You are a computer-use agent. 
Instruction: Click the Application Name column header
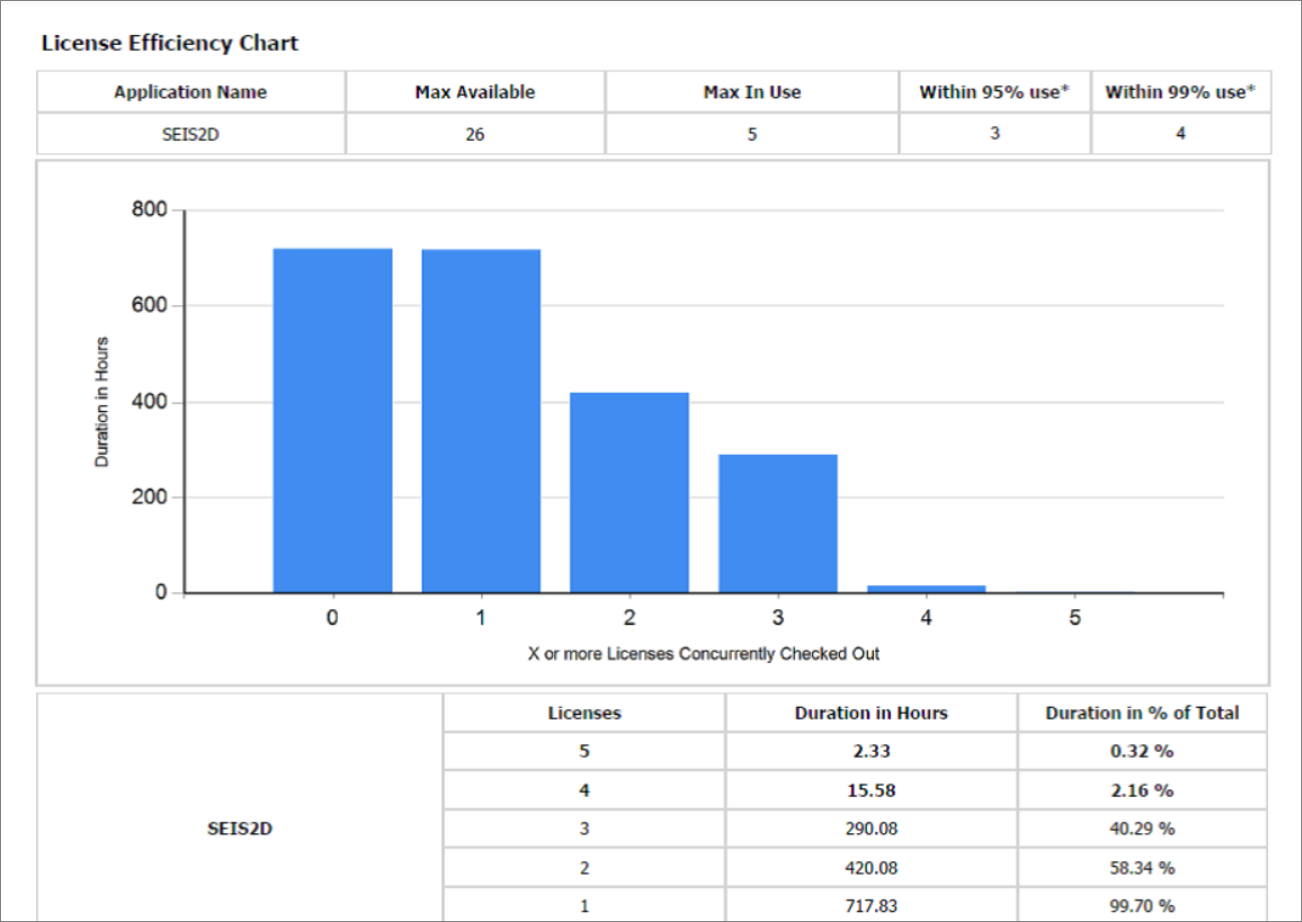tap(191, 92)
